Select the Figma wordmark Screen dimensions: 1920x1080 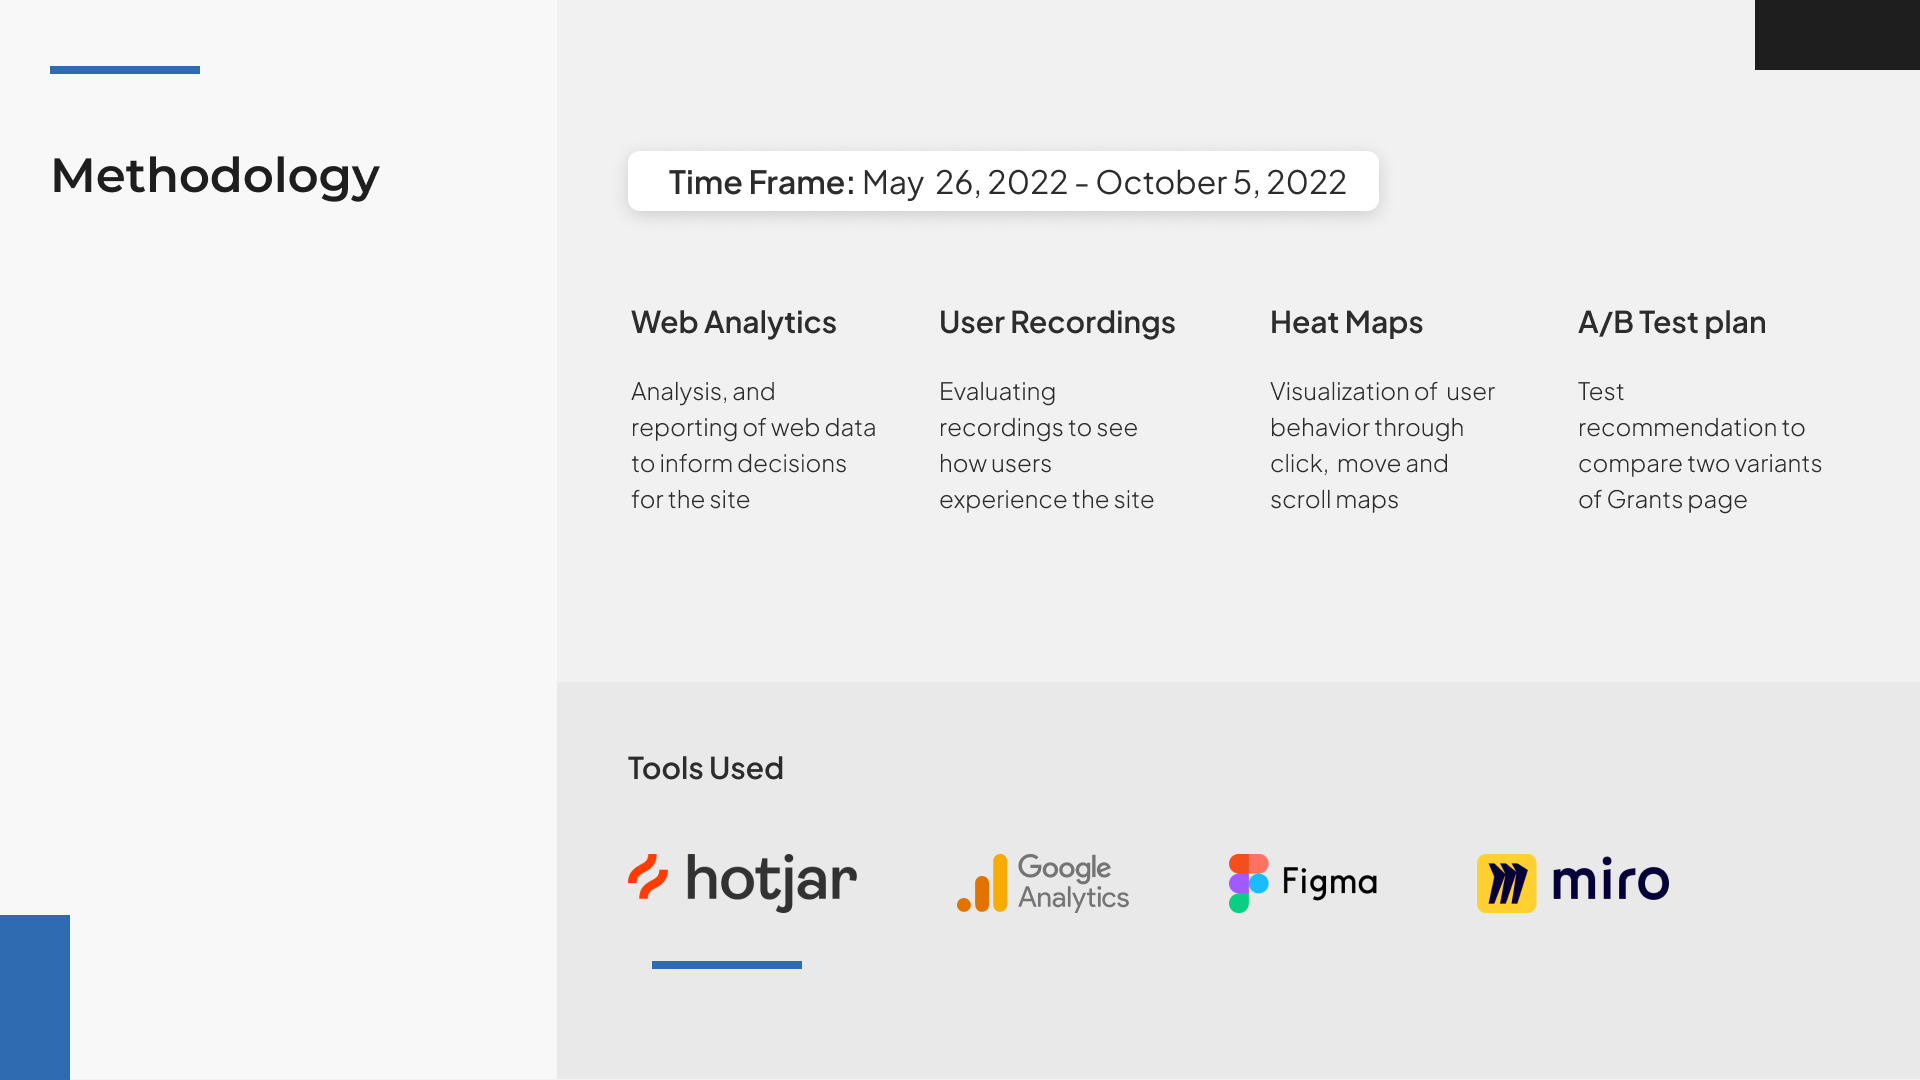[x=1329, y=882]
